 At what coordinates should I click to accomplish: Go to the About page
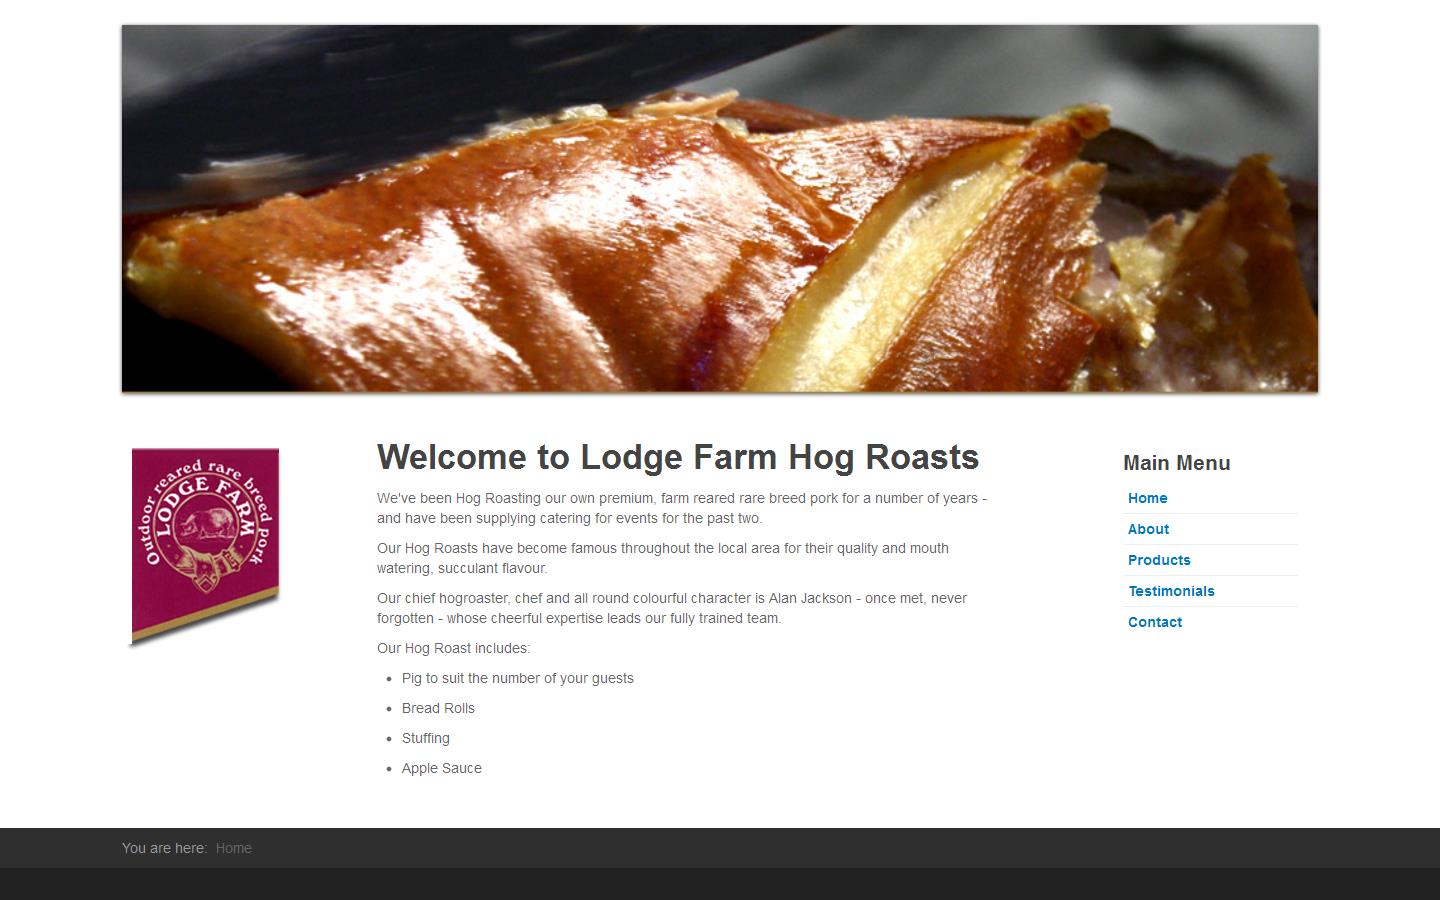click(x=1148, y=529)
